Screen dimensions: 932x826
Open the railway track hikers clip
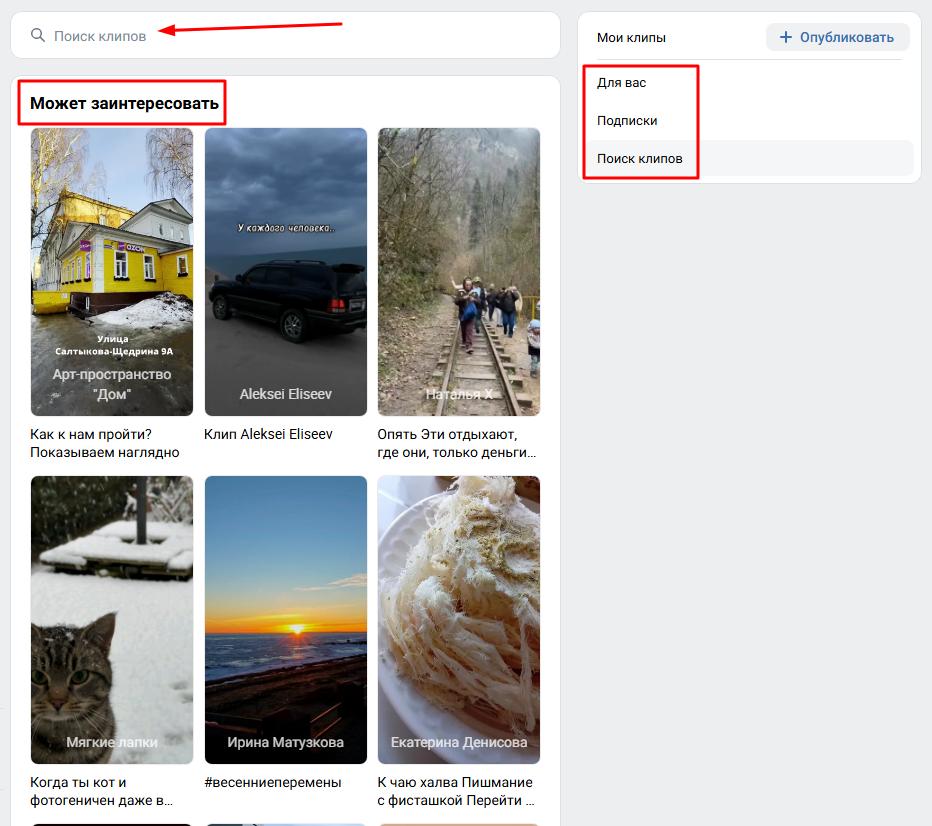pyautogui.click(x=458, y=271)
